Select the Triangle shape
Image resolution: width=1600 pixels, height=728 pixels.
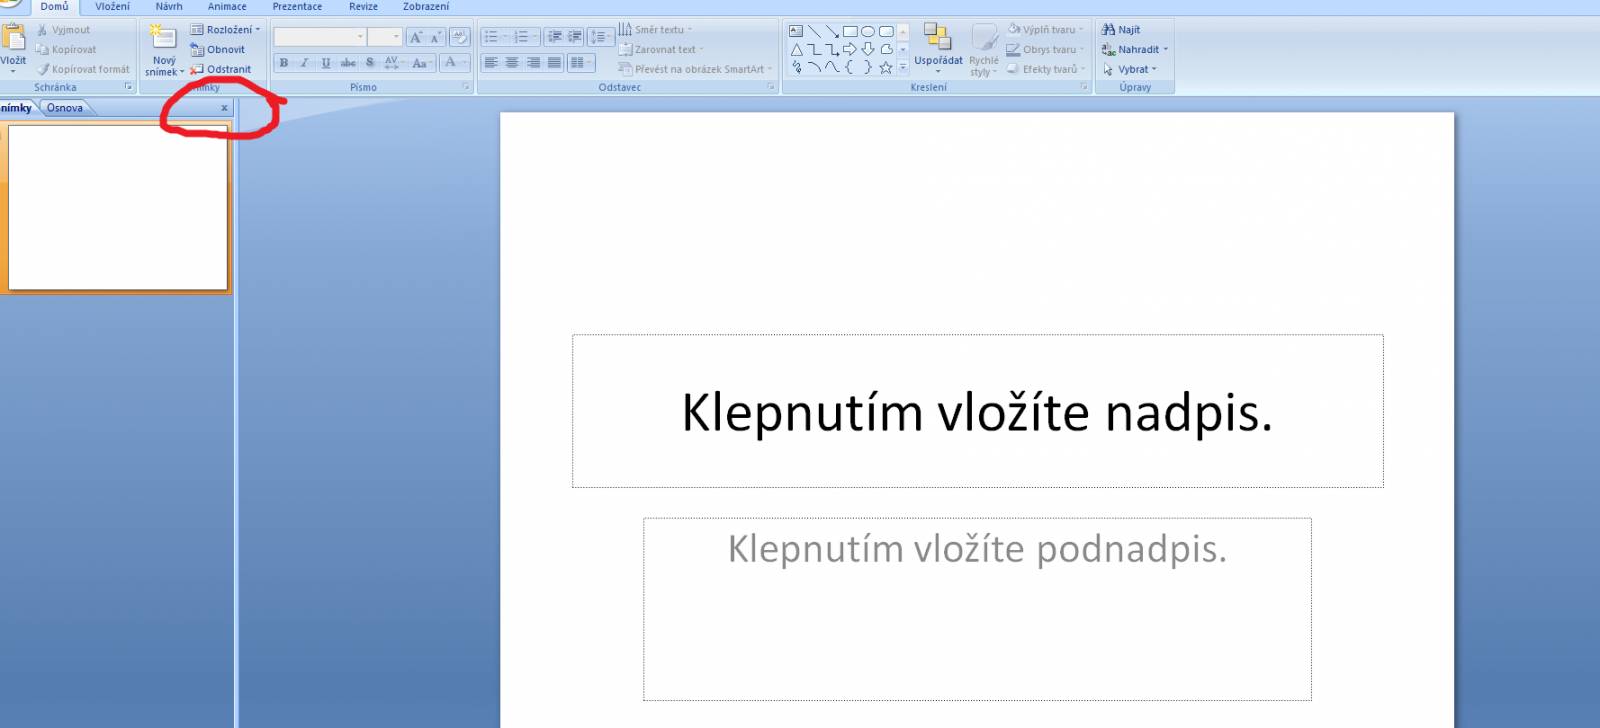796,49
